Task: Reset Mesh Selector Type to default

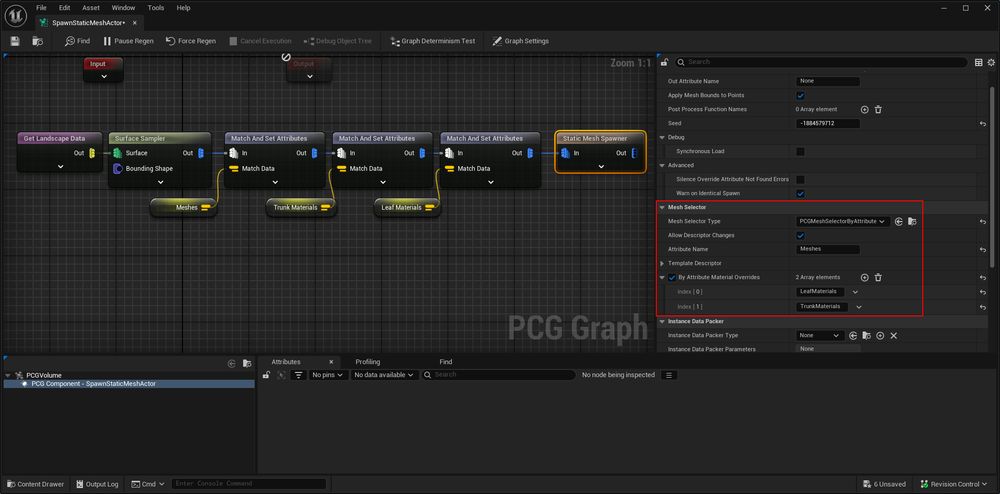Action: 983,222
